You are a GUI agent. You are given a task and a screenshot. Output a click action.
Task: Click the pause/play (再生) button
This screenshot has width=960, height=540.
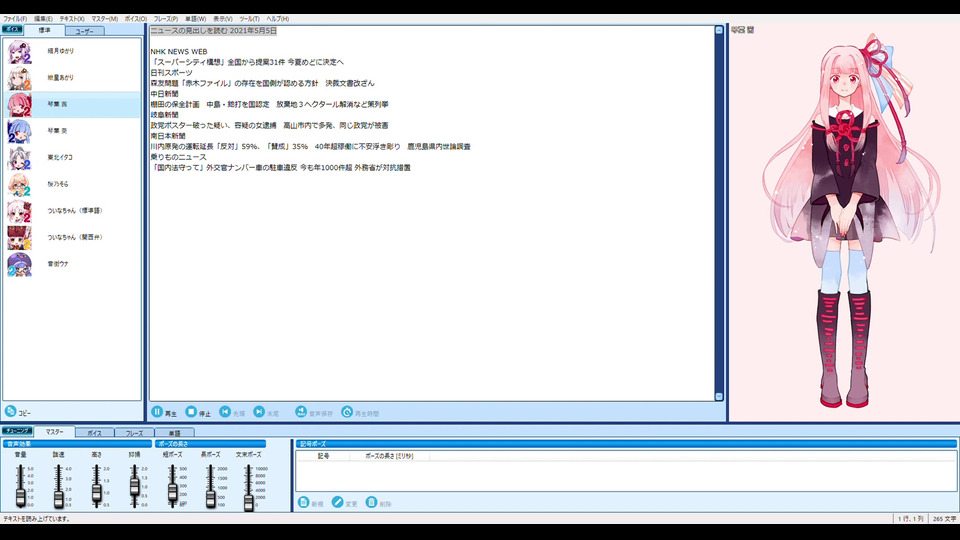(157, 412)
